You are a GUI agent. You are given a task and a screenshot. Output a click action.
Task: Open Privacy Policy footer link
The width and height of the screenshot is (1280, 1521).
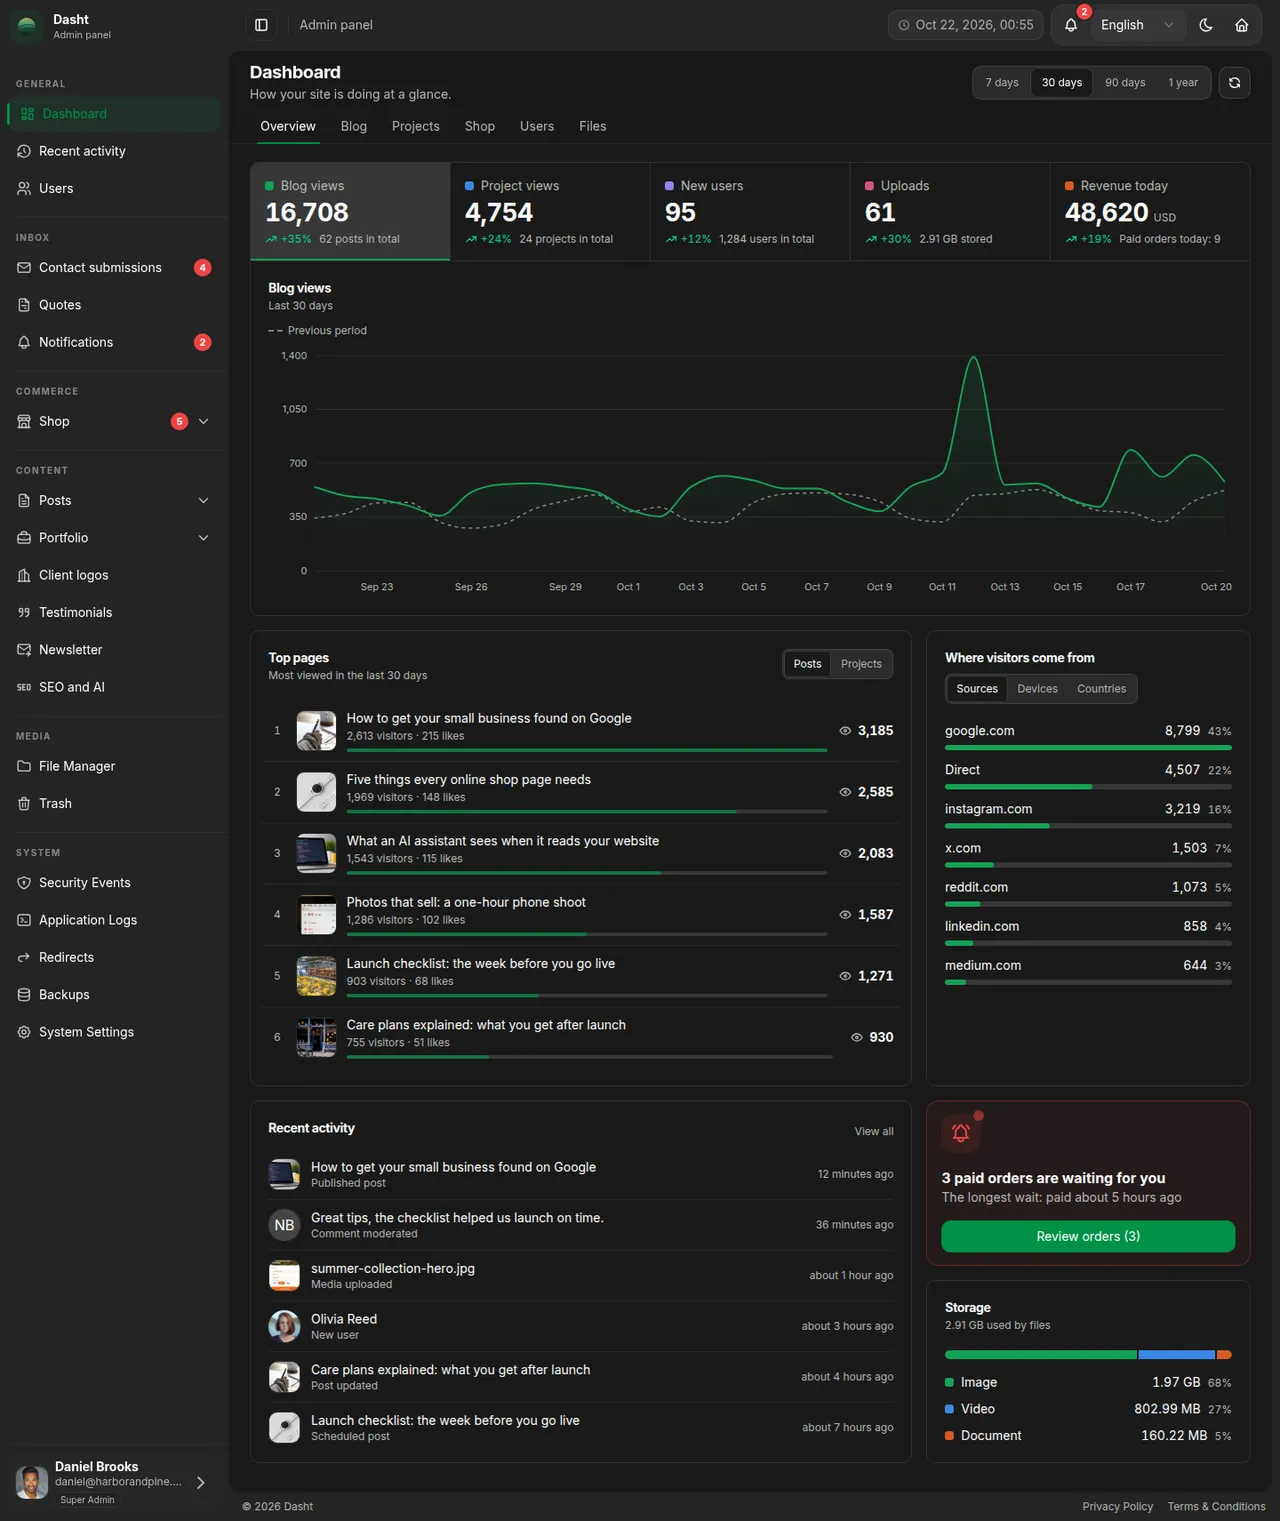tap(1117, 1507)
